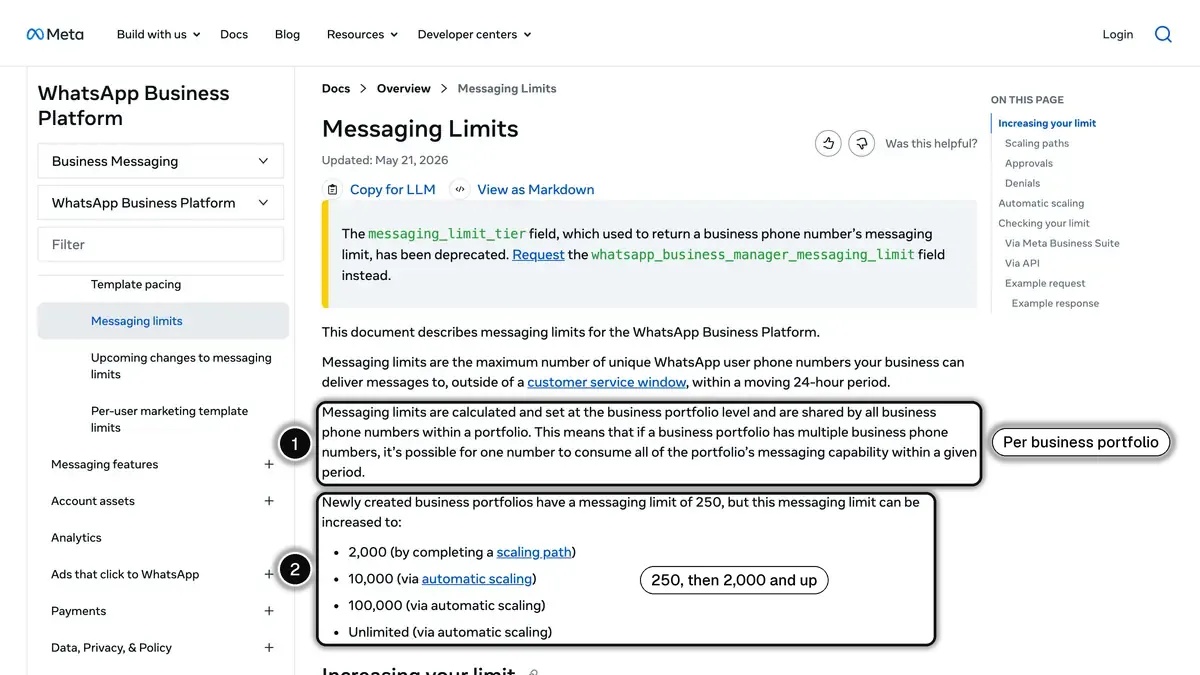
Task: Open Resources menu
Action: pyautogui.click(x=362, y=34)
